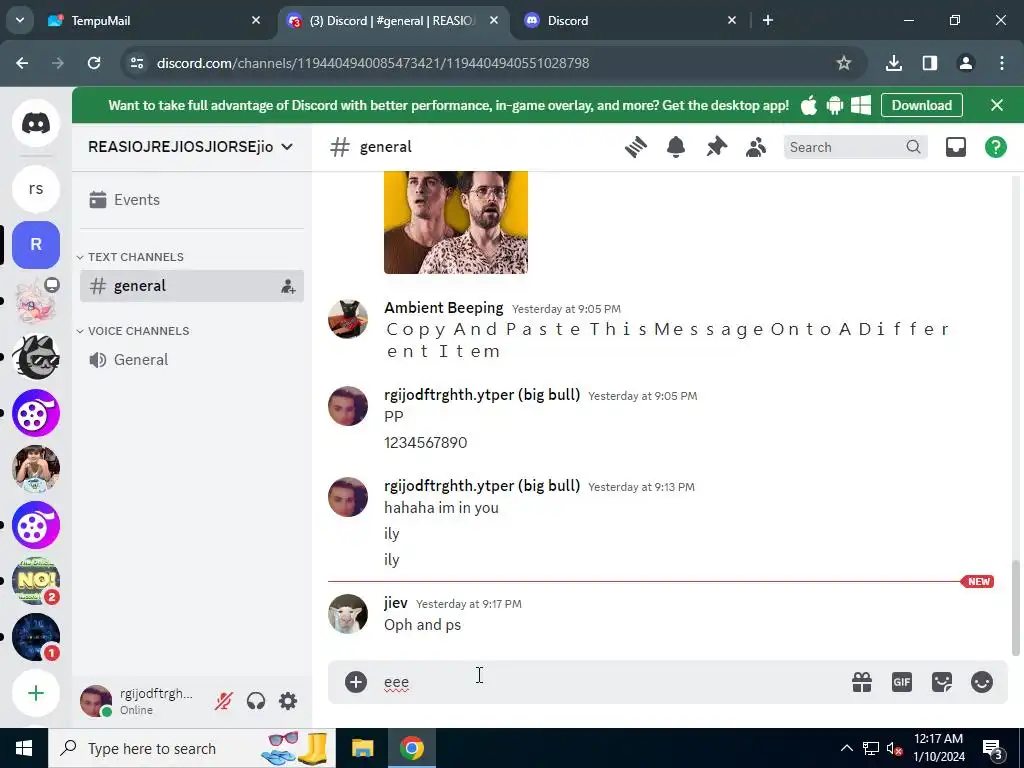Image resolution: width=1024 pixels, height=768 pixels.
Task: Toggle headphones deafen
Action: [x=256, y=701]
